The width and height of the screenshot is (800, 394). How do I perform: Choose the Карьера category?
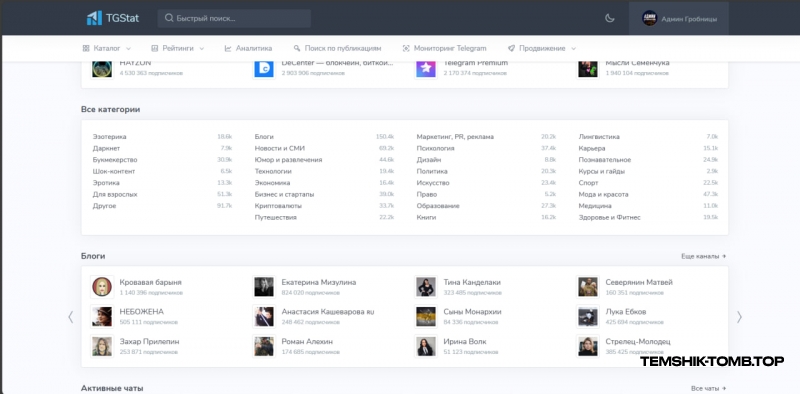click(592, 149)
